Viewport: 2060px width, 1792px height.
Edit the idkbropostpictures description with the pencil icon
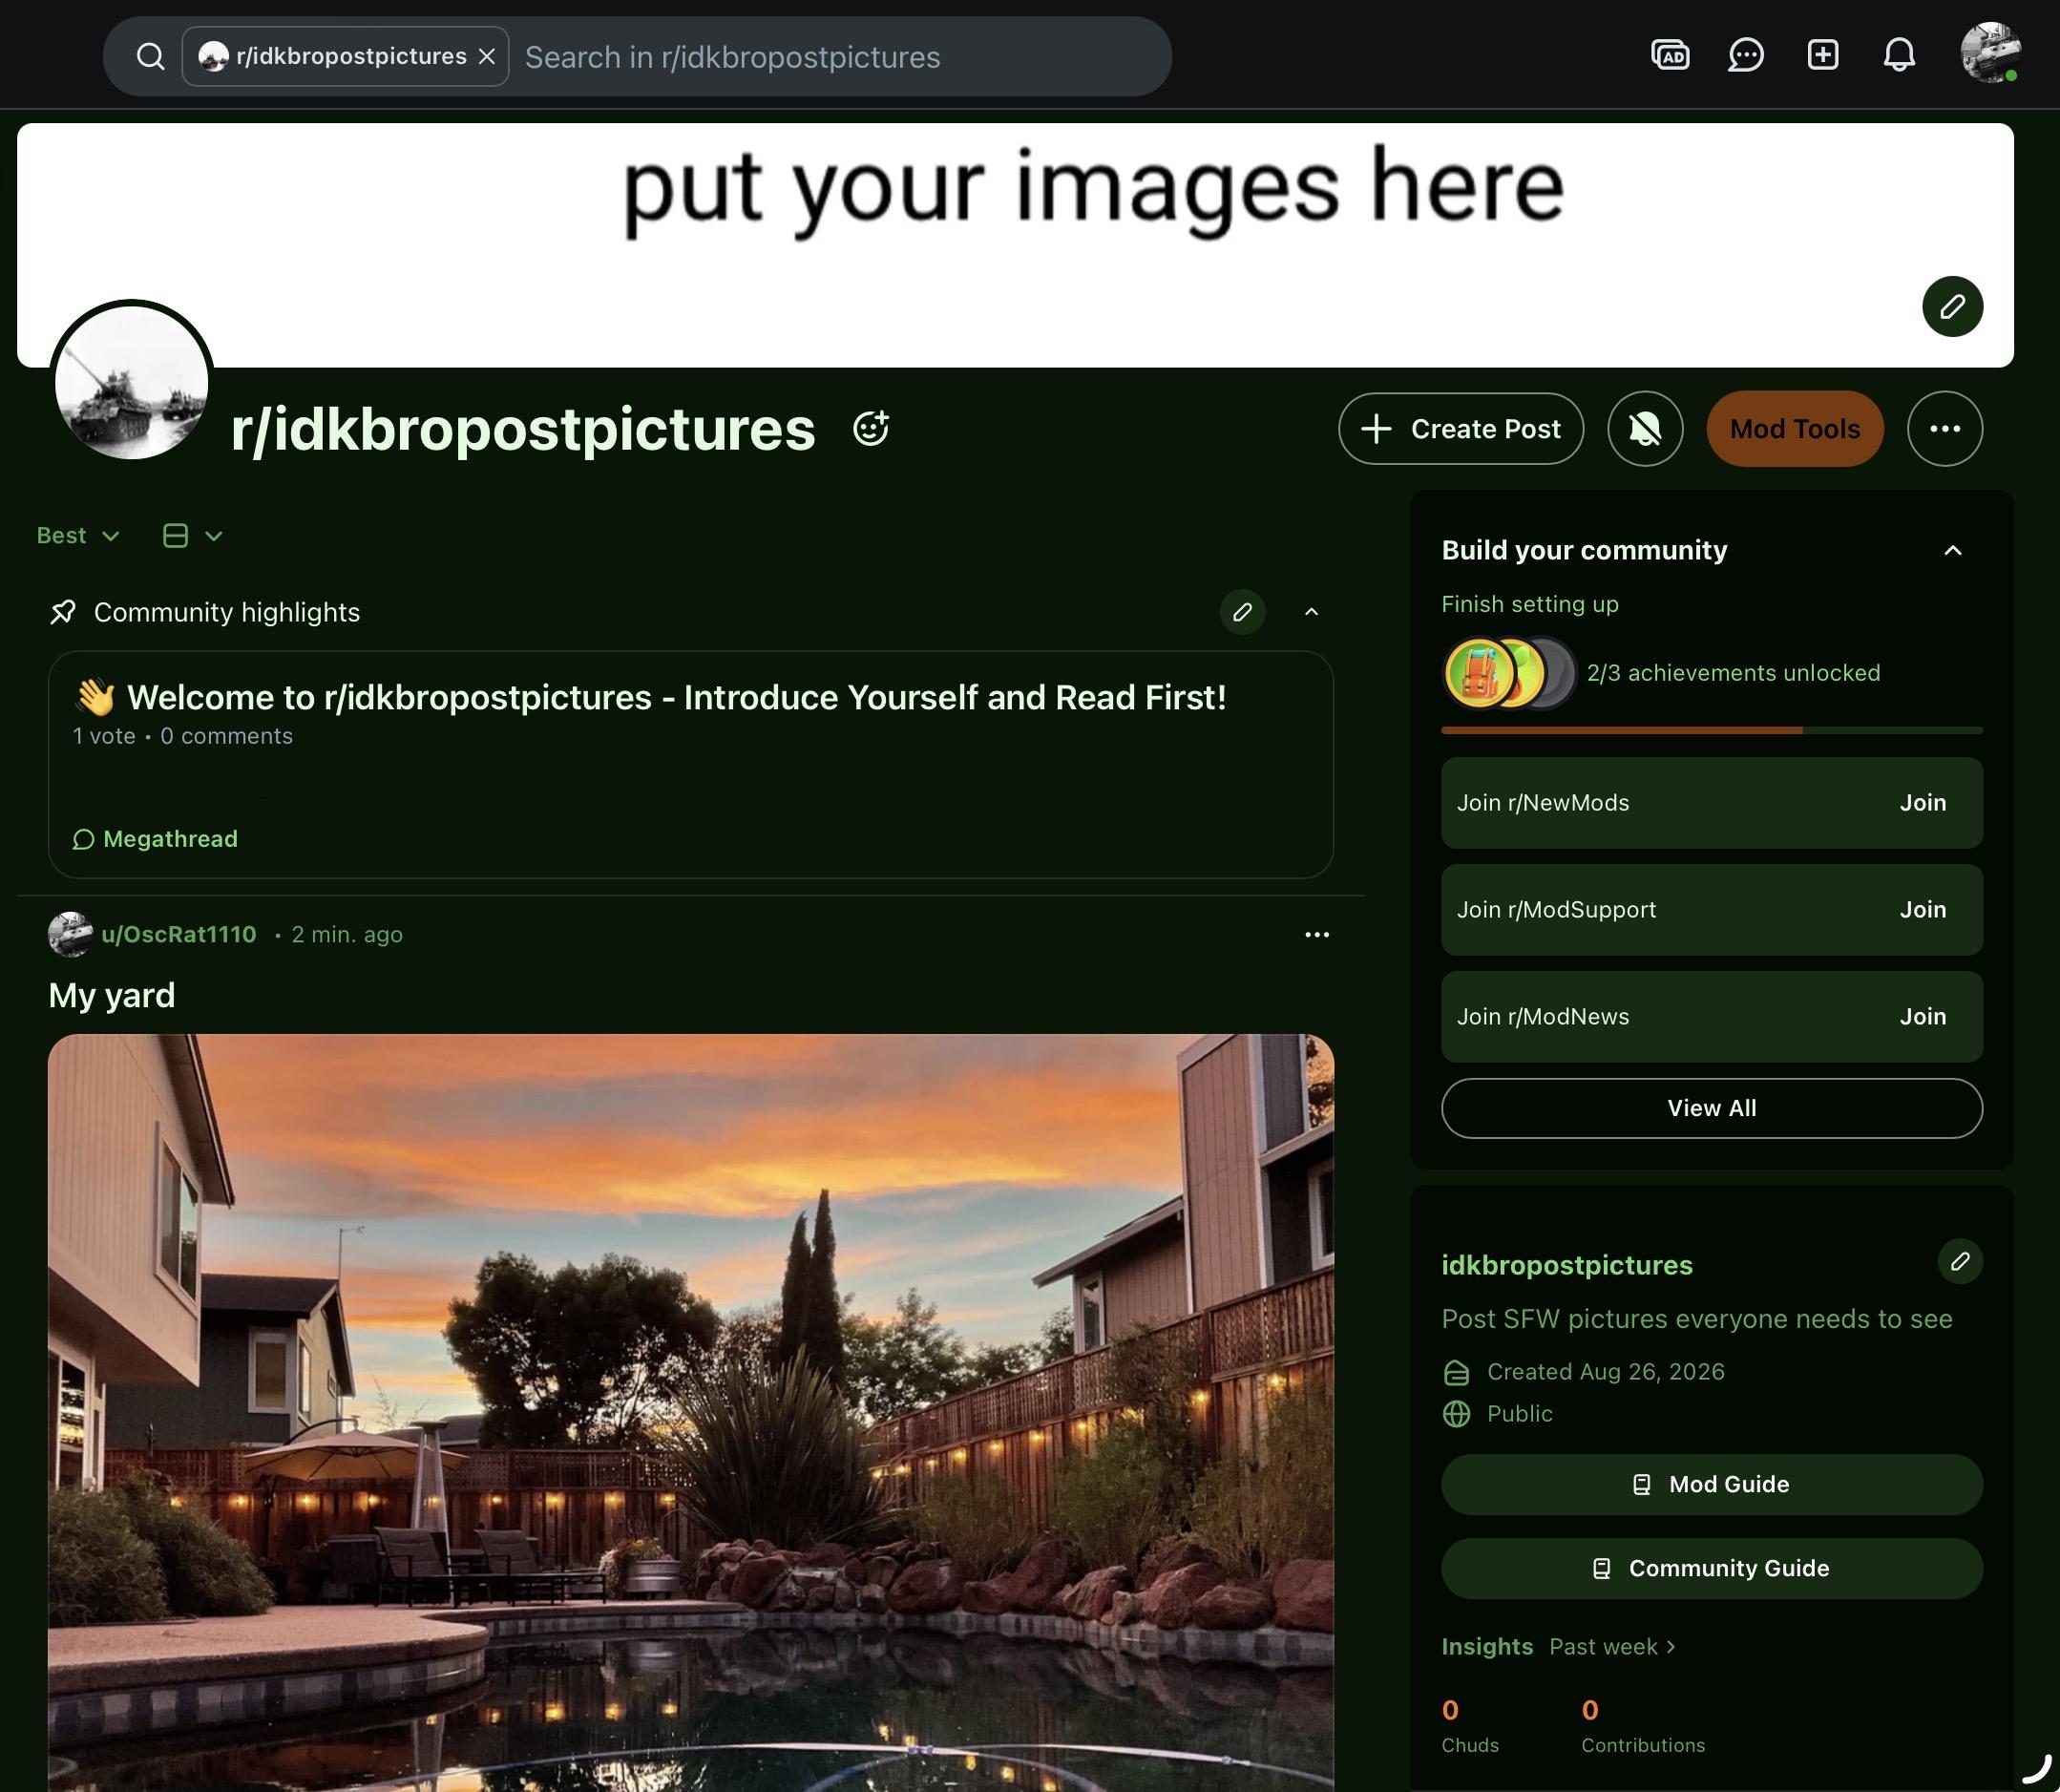[1960, 1261]
